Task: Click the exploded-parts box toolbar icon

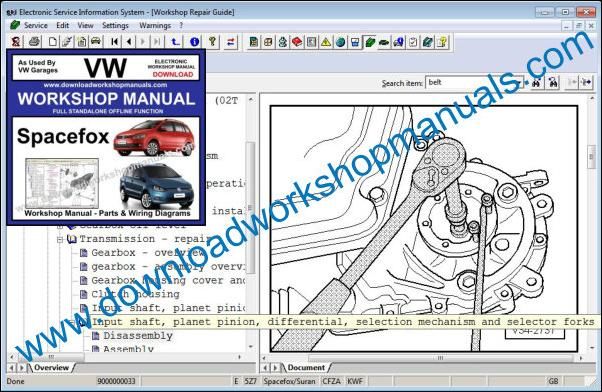Action: click(268, 42)
